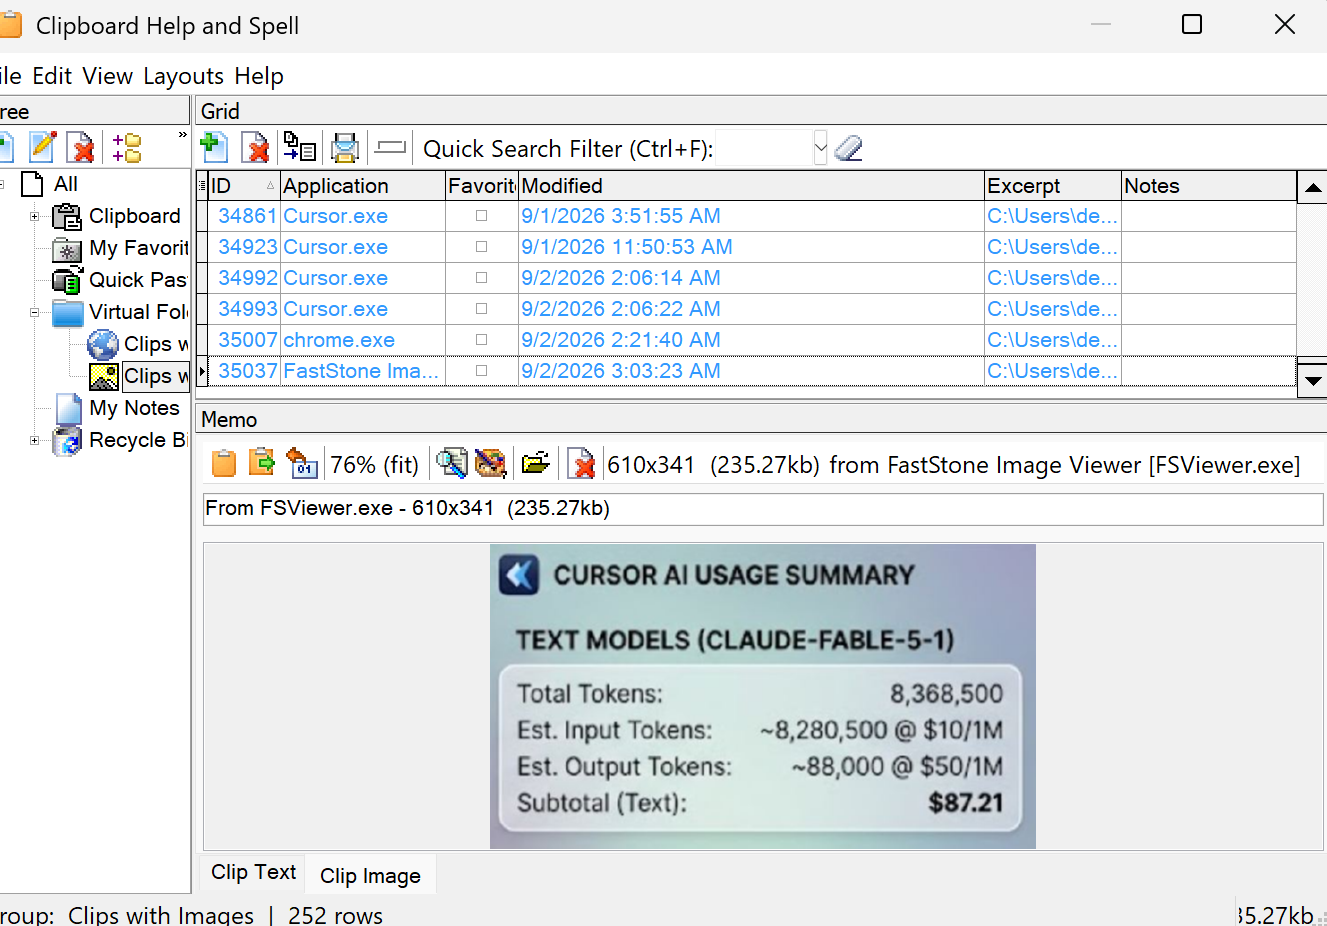Click the 9/2/2026 2:06:14 AM modified cell

pyautogui.click(x=751, y=278)
